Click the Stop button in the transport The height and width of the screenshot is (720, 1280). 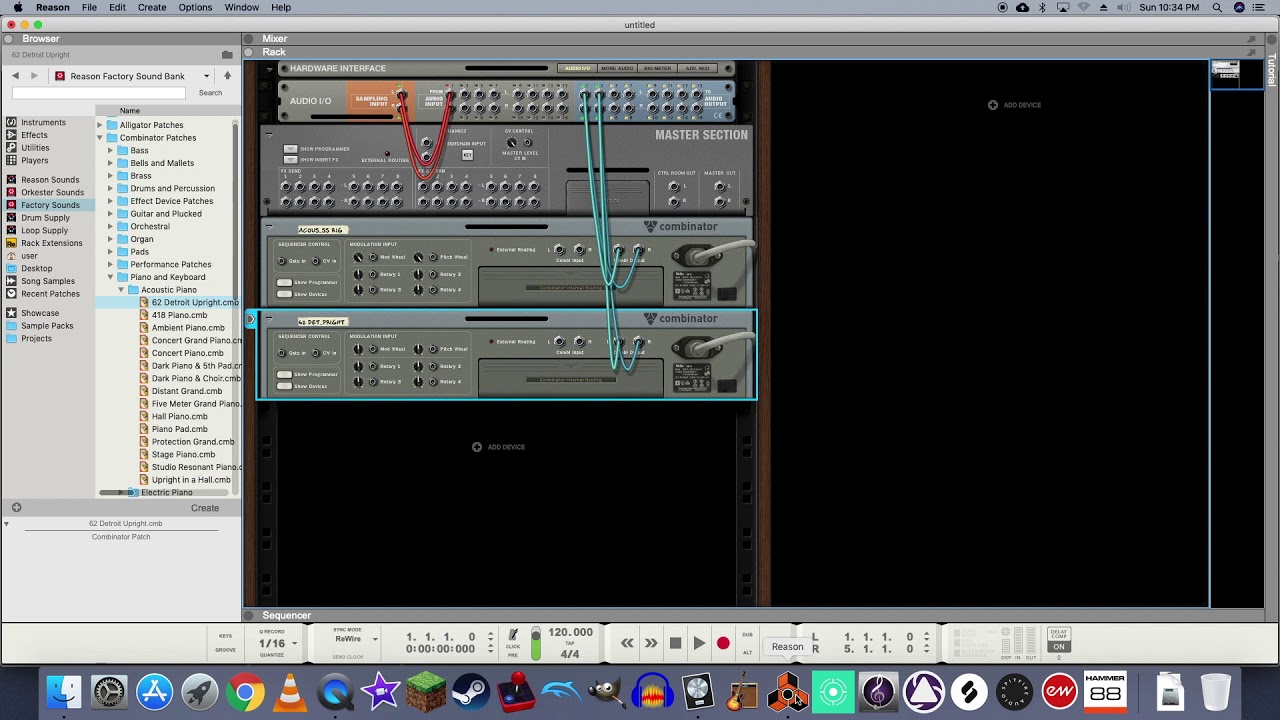click(675, 643)
